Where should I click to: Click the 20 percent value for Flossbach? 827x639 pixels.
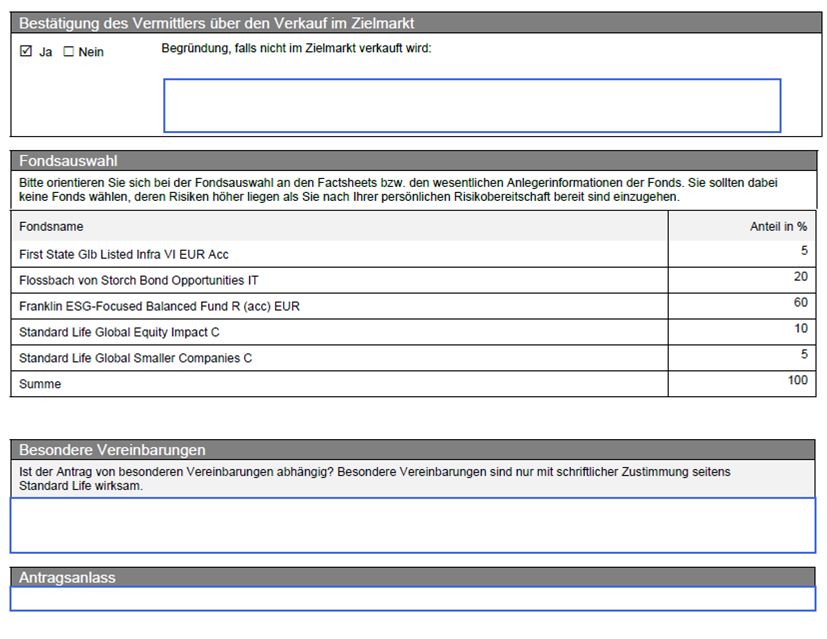(x=801, y=276)
